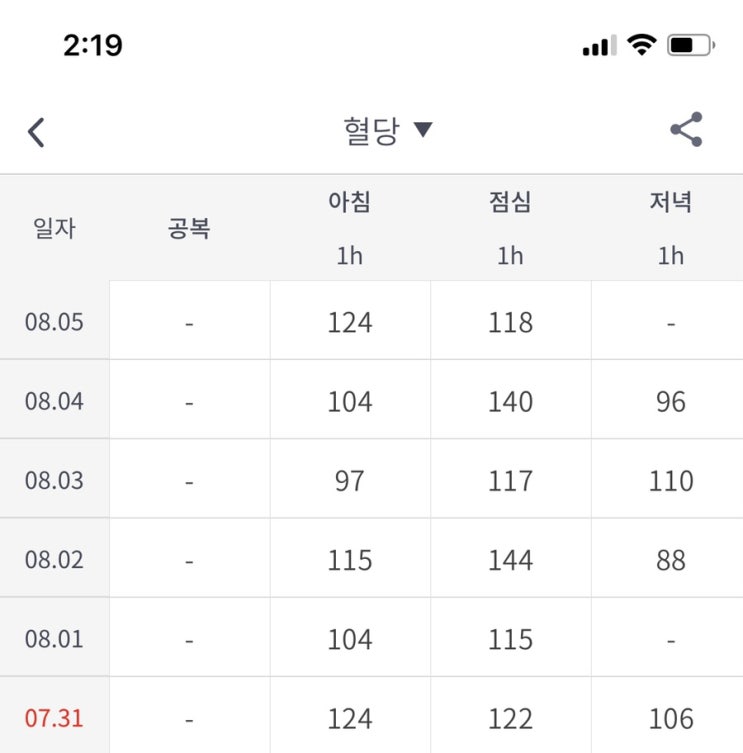Image resolution: width=743 pixels, height=753 pixels.
Task: Select the 공복 column header
Action: pyautogui.click(x=189, y=228)
